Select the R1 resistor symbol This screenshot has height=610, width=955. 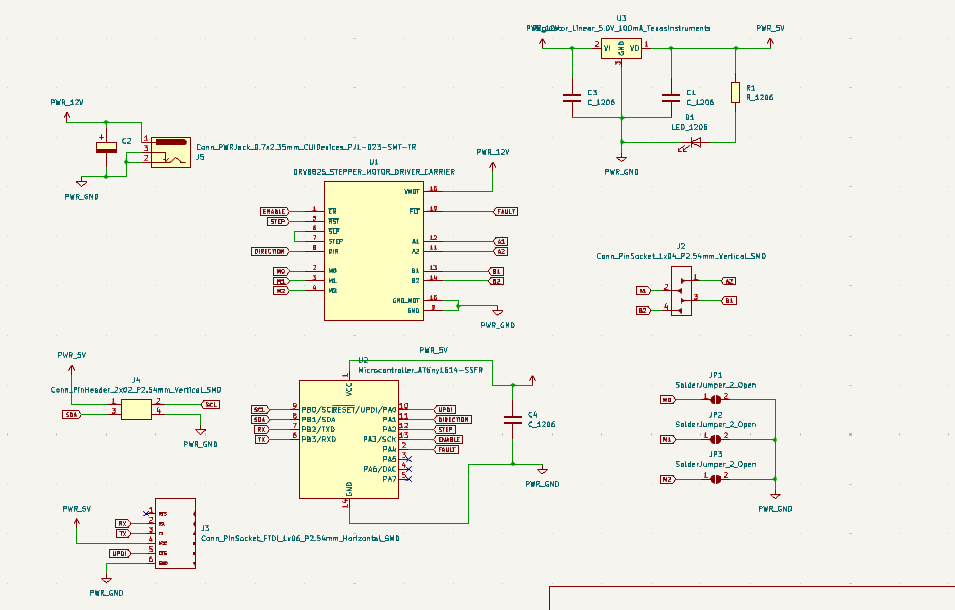[735, 93]
